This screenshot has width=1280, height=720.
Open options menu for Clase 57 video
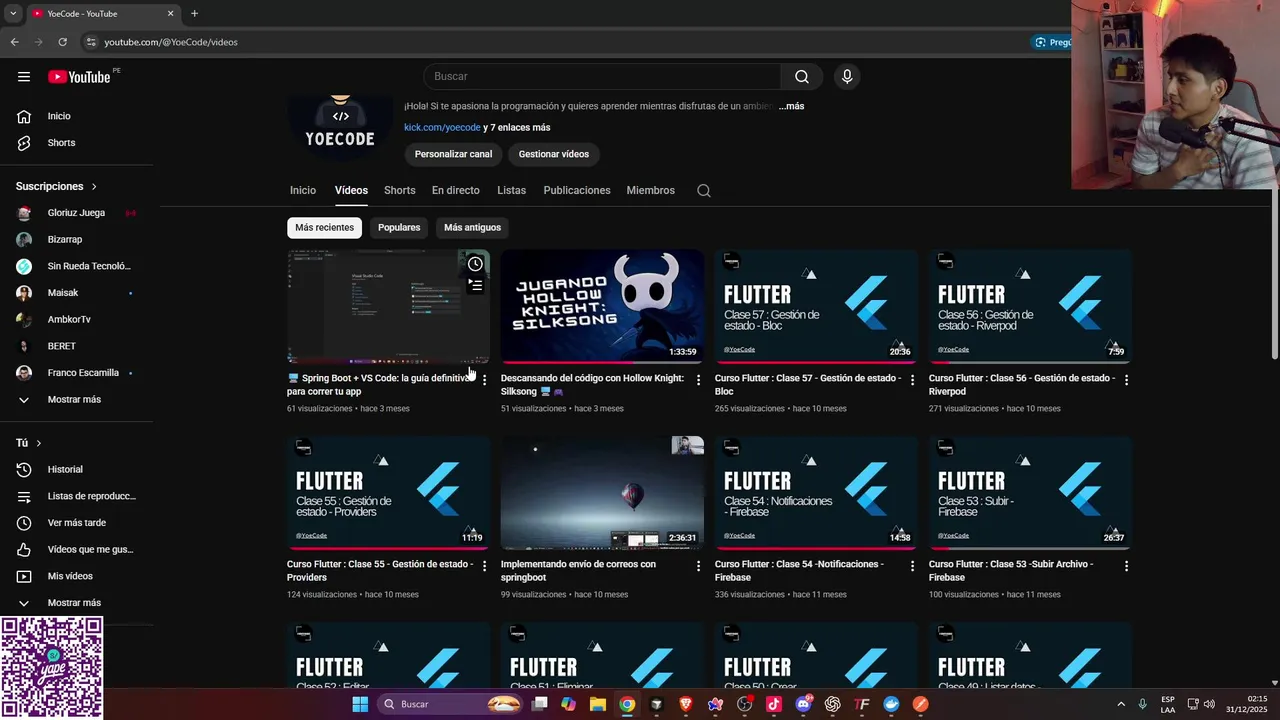[912, 380]
